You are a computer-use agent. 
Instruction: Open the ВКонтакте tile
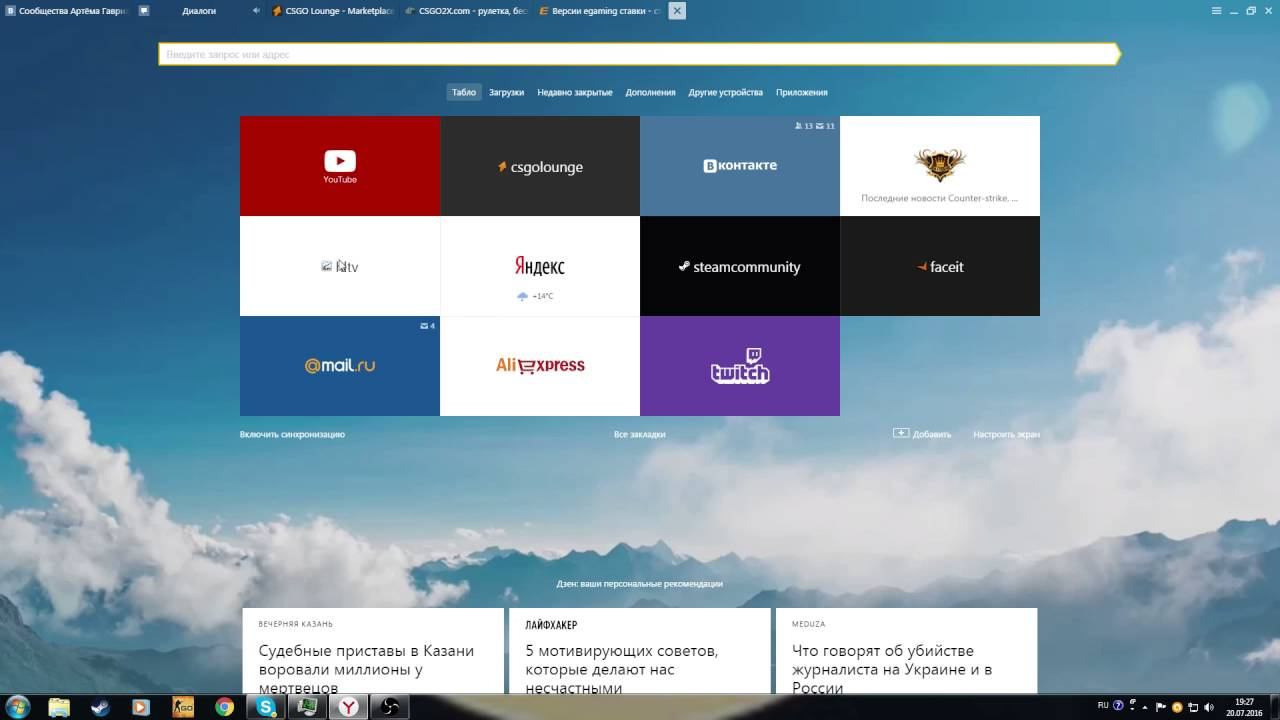740,166
